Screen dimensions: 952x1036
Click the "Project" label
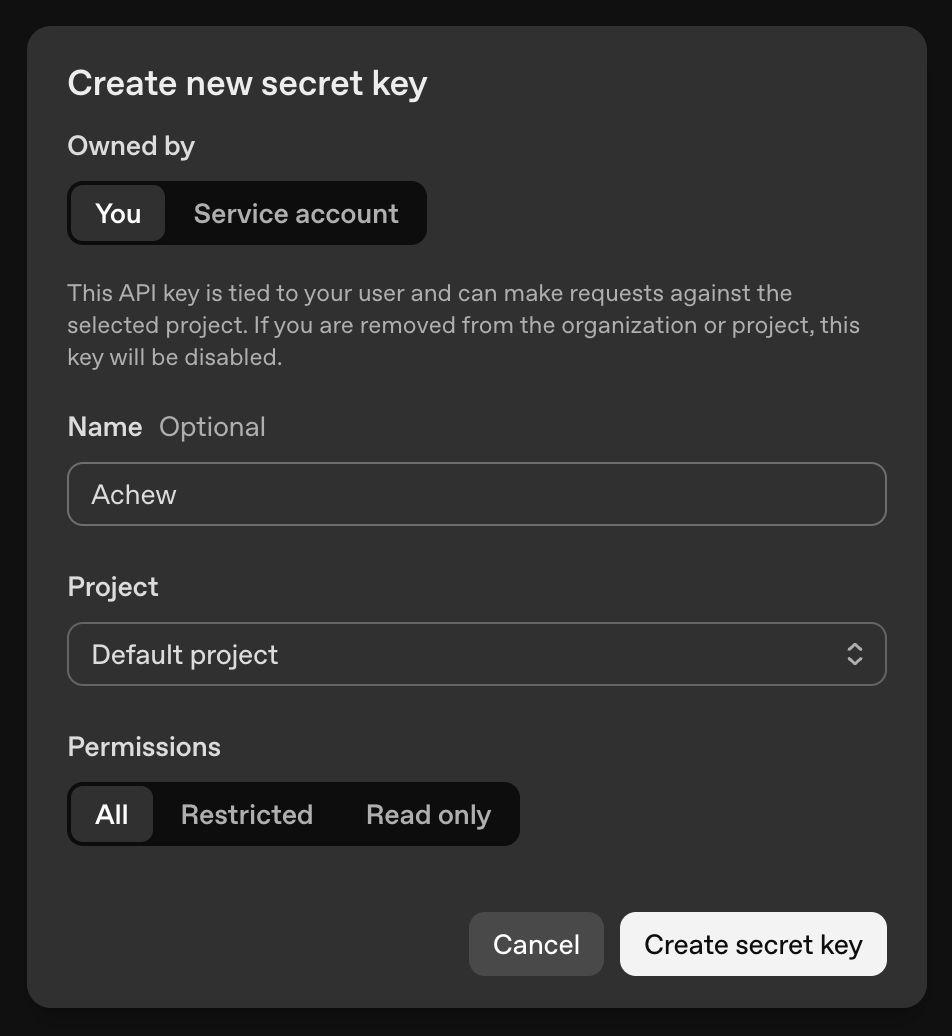tap(112, 587)
